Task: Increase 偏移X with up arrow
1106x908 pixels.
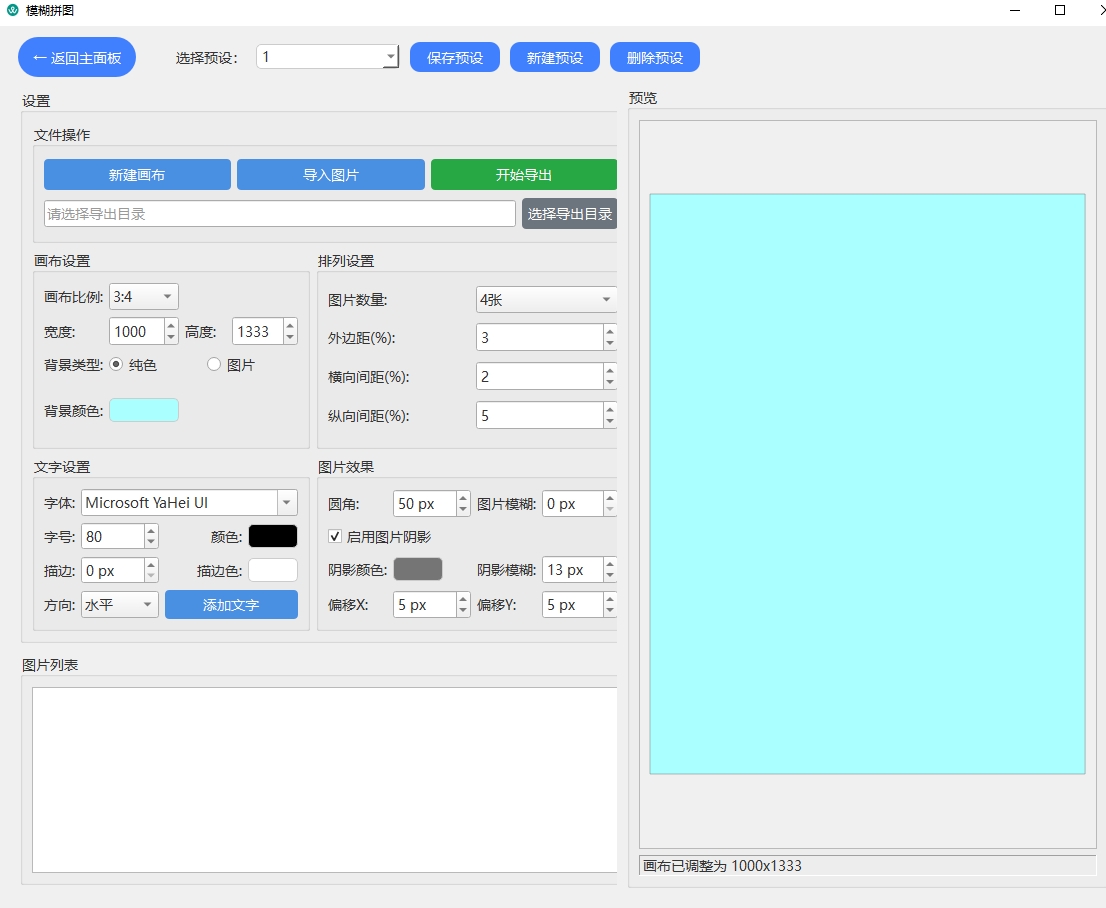Action: 463,598
